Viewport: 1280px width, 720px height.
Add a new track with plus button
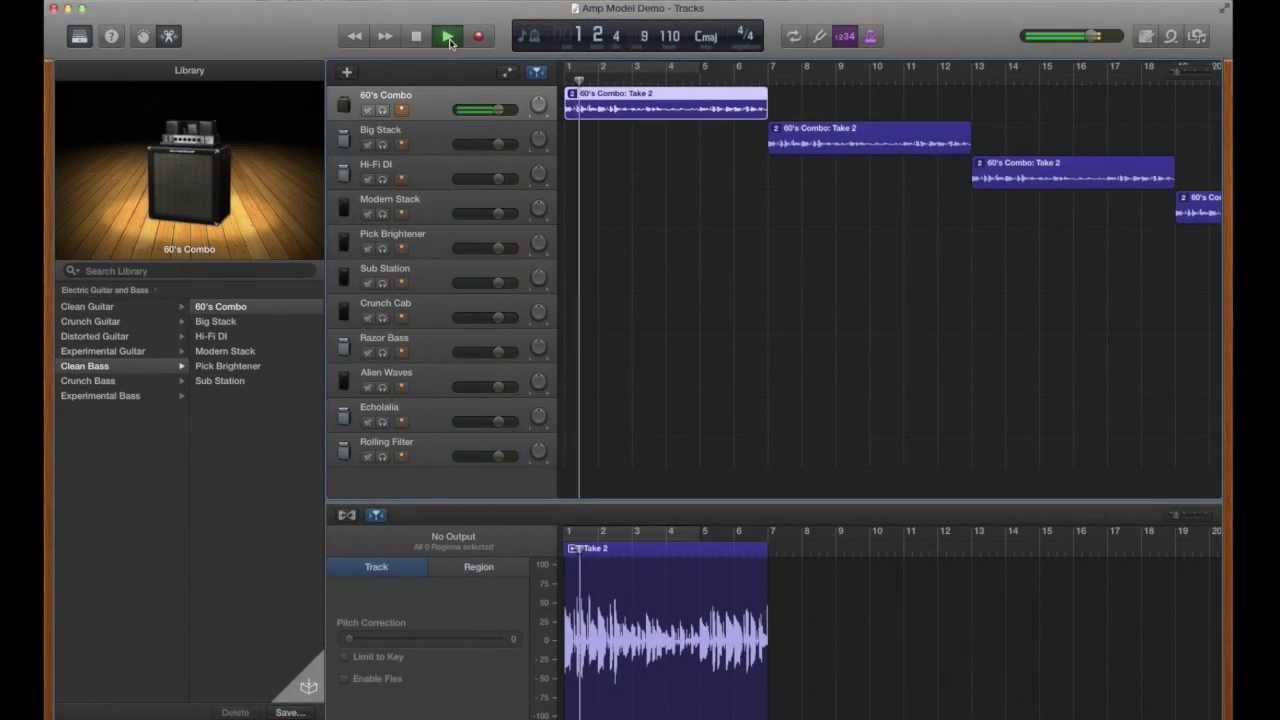pyautogui.click(x=346, y=72)
